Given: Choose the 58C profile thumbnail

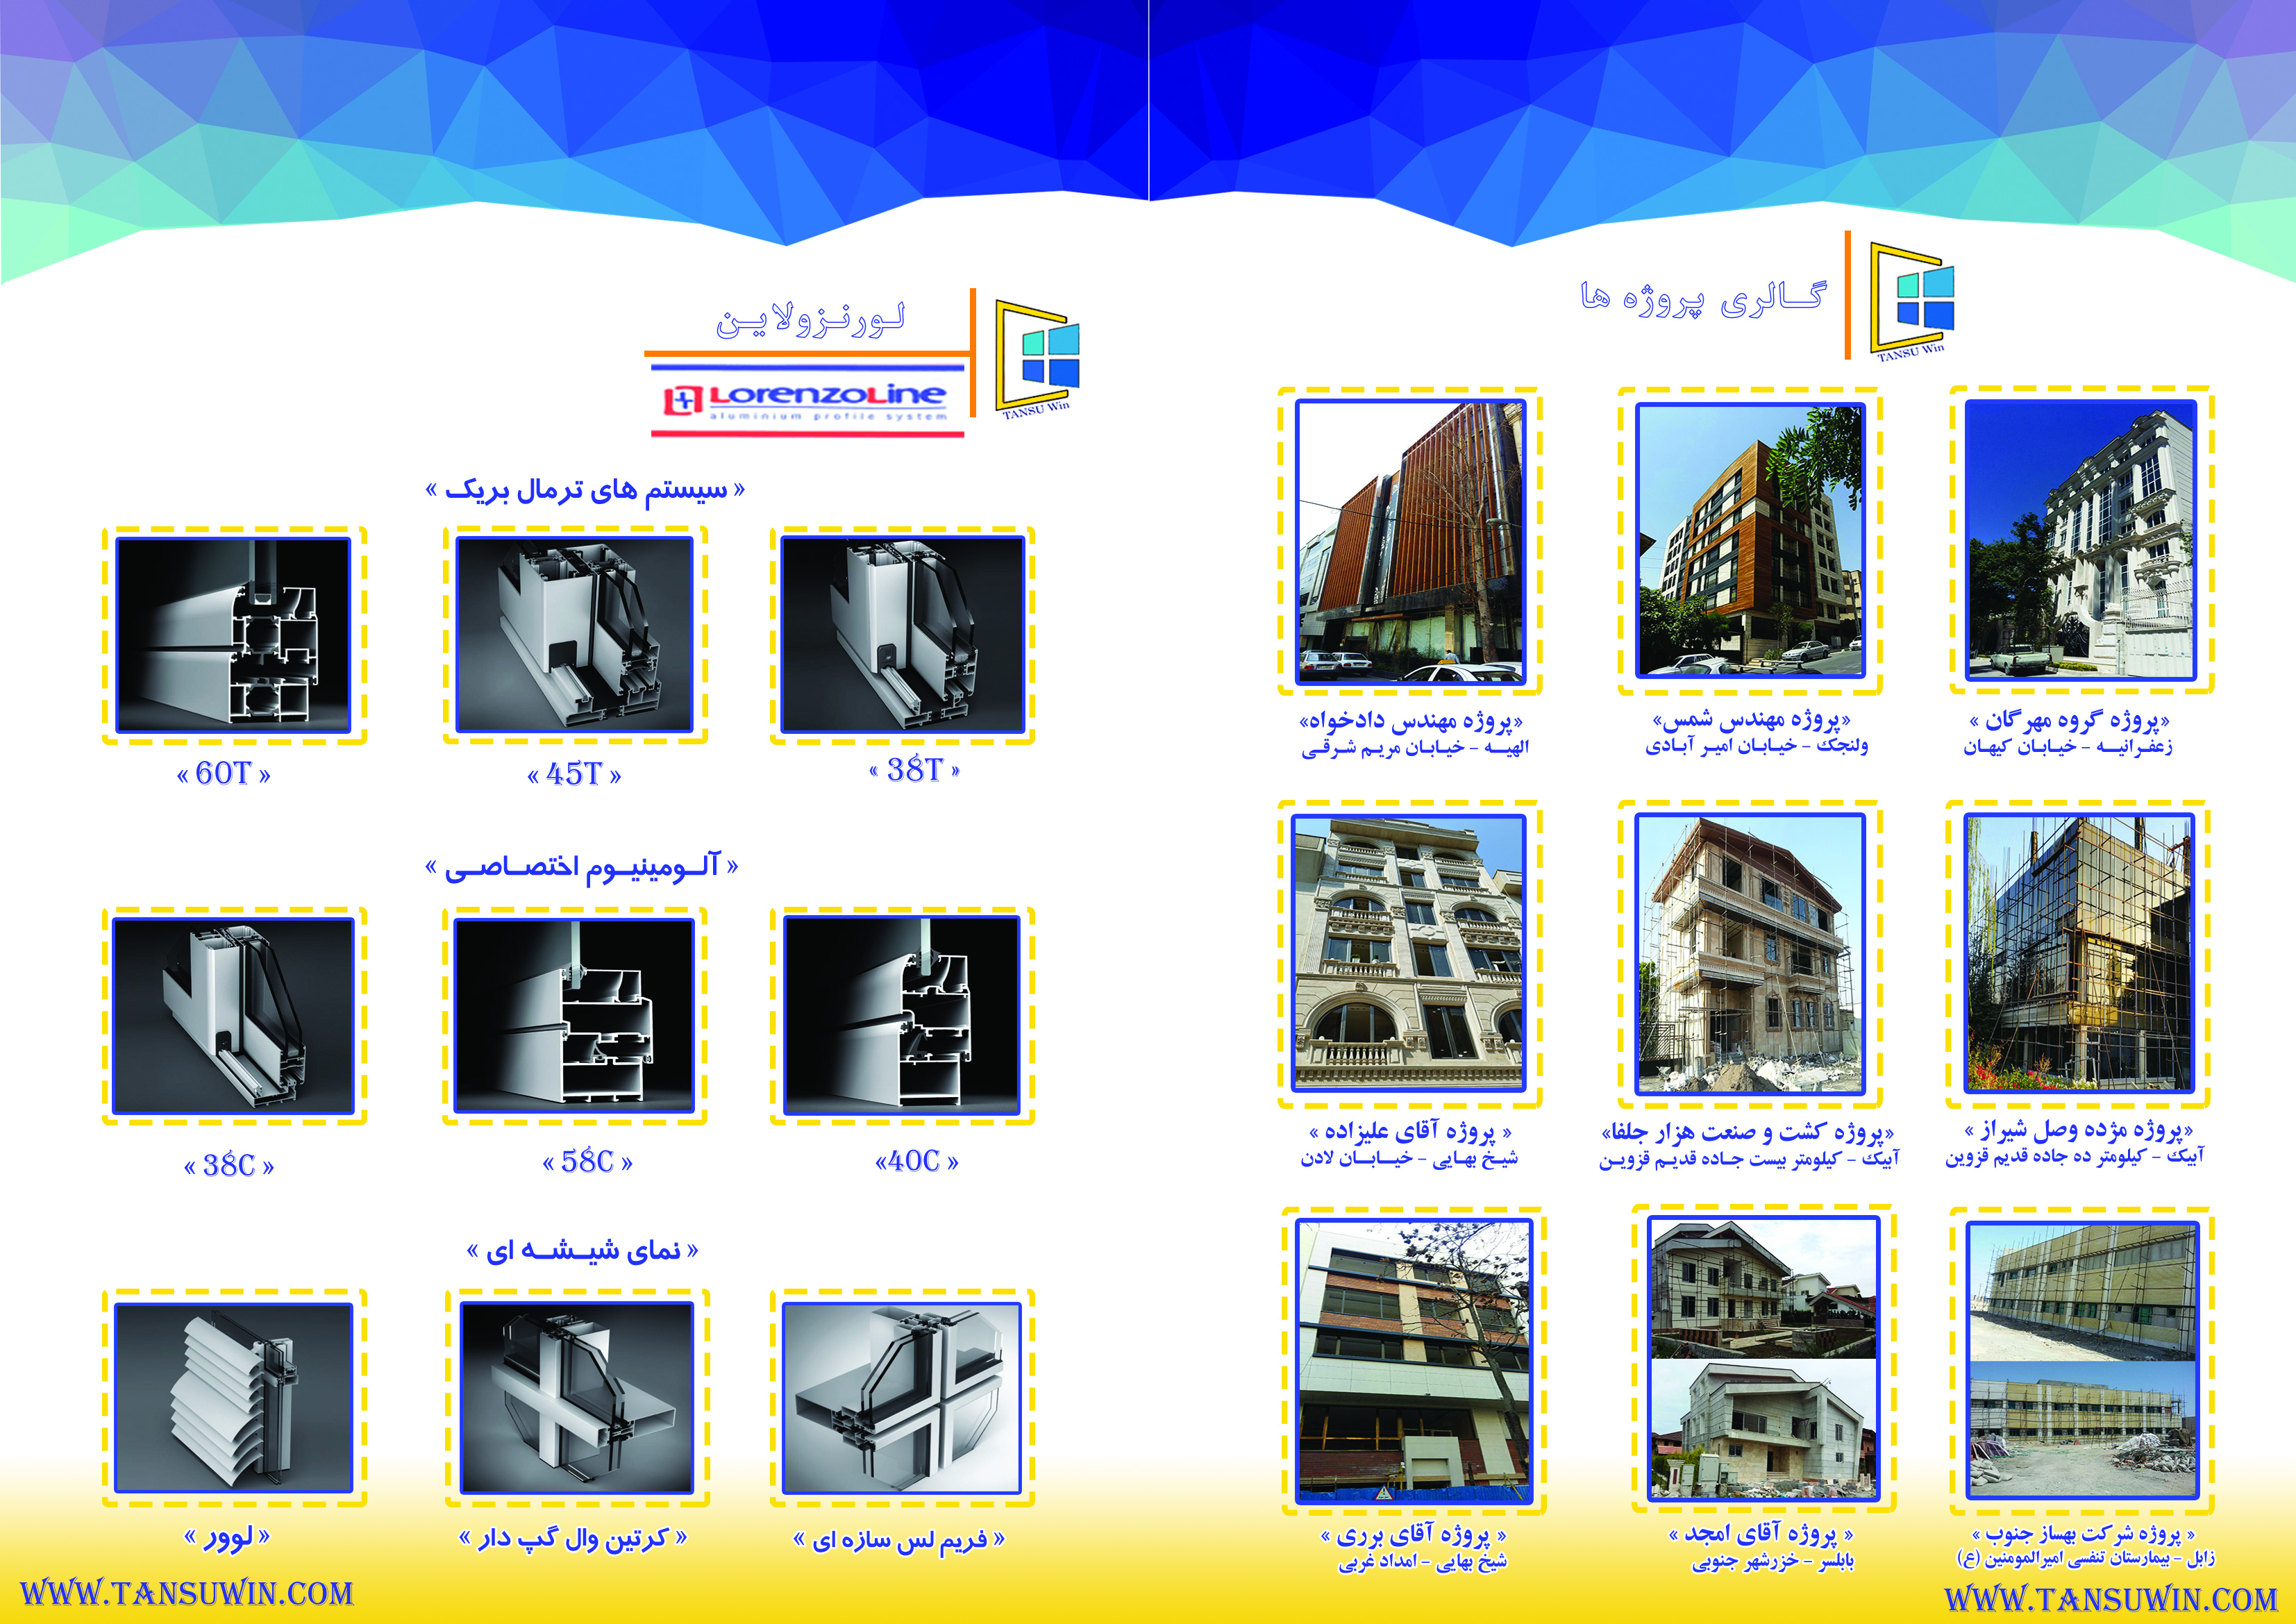Looking at the screenshot, I should tap(574, 1016).
